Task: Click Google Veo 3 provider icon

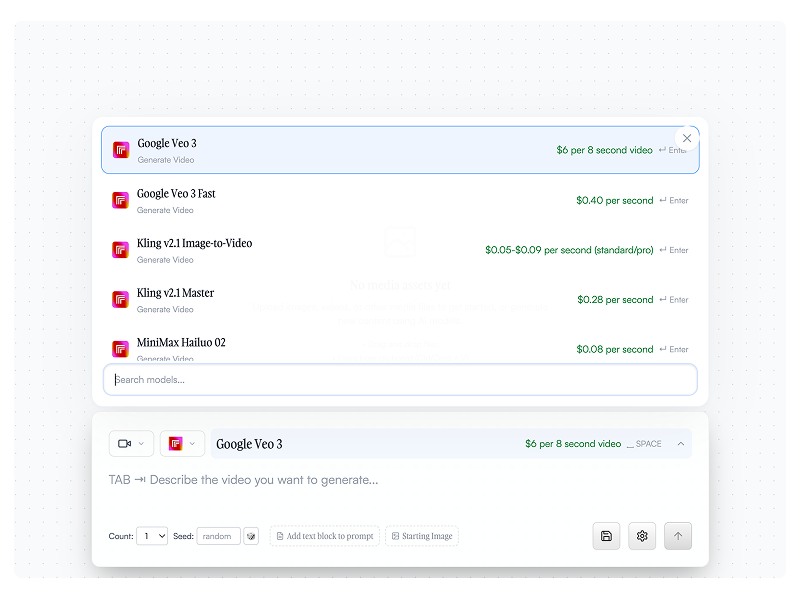Action: tap(121, 150)
